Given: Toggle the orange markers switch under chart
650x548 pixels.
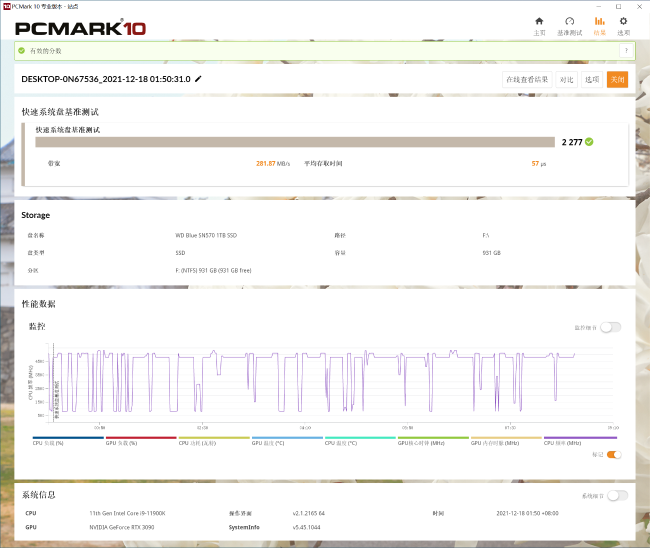Looking at the screenshot, I should coord(614,455).
